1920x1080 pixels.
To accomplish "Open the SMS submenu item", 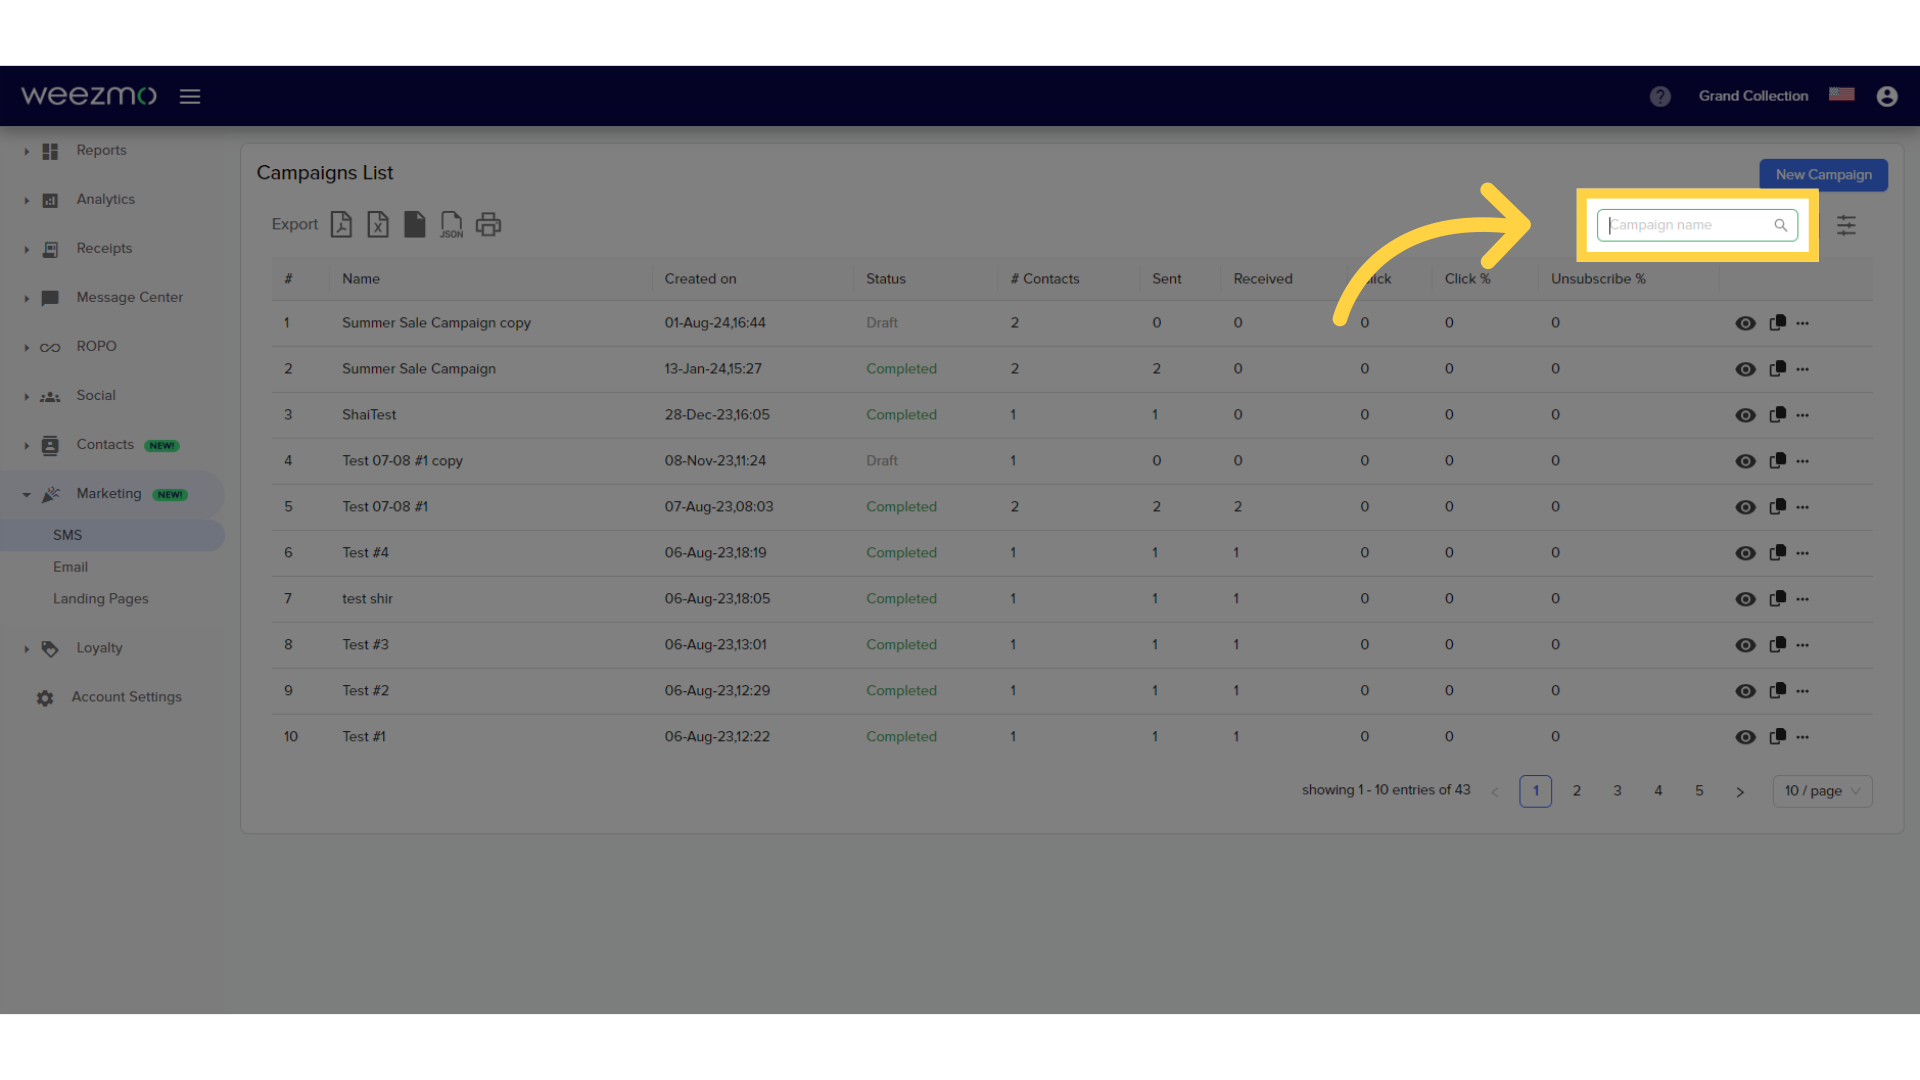I will pyautogui.click(x=67, y=534).
